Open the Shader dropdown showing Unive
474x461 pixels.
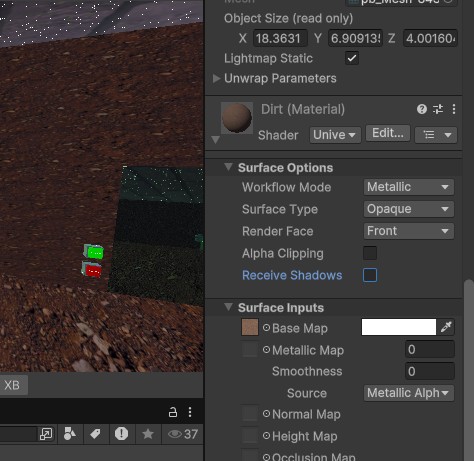click(x=335, y=135)
